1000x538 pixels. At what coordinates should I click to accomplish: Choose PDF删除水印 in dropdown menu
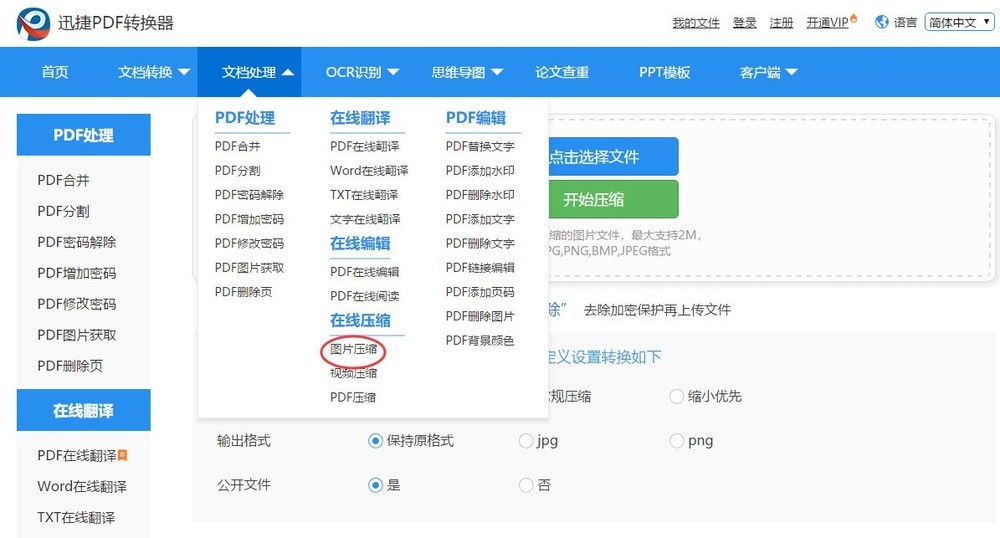click(x=480, y=195)
